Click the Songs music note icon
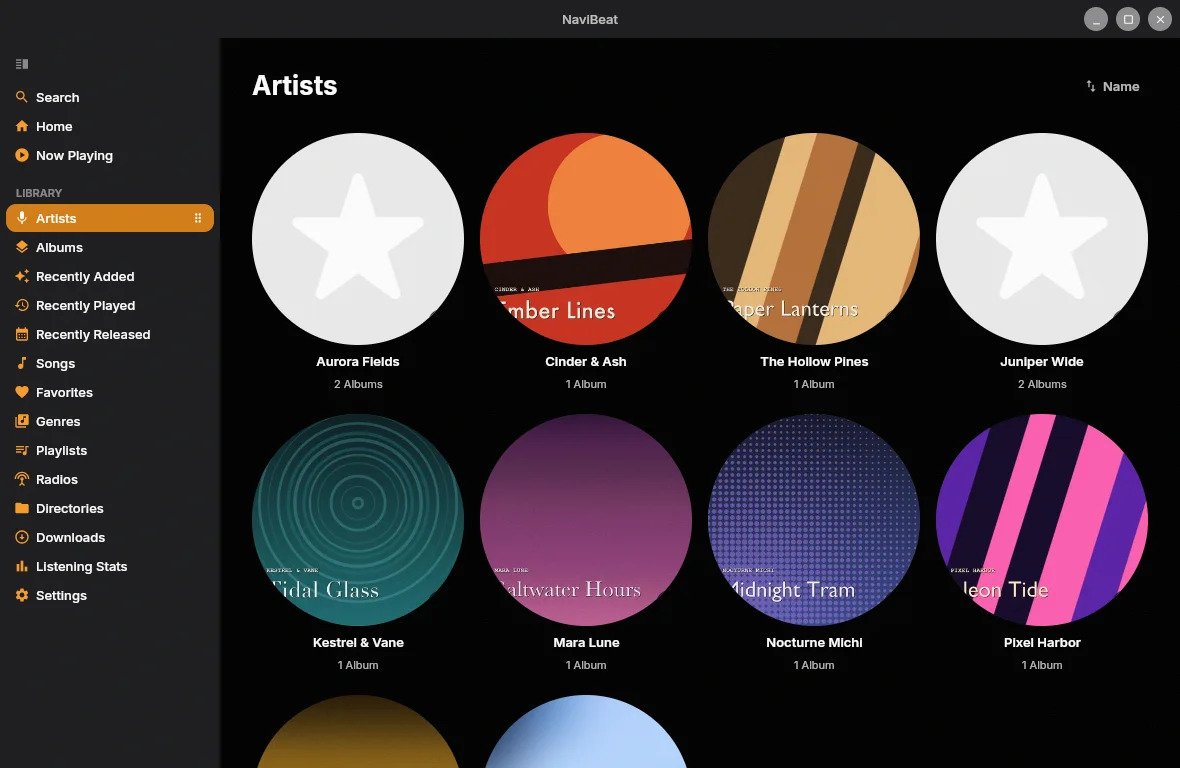The width and height of the screenshot is (1180, 768). [x=22, y=363]
